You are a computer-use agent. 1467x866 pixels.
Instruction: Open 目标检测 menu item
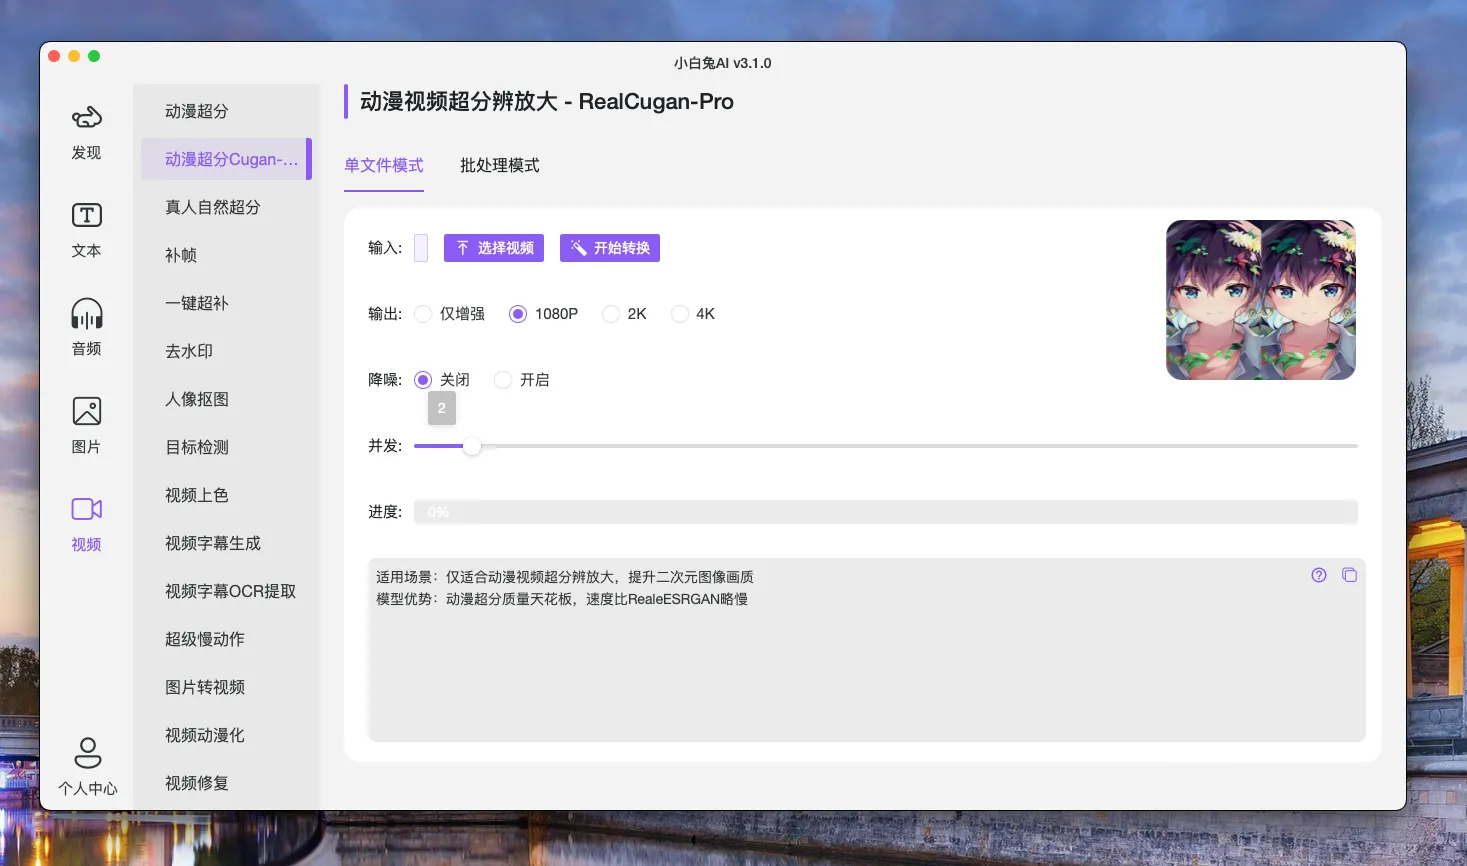[x=226, y=447]
